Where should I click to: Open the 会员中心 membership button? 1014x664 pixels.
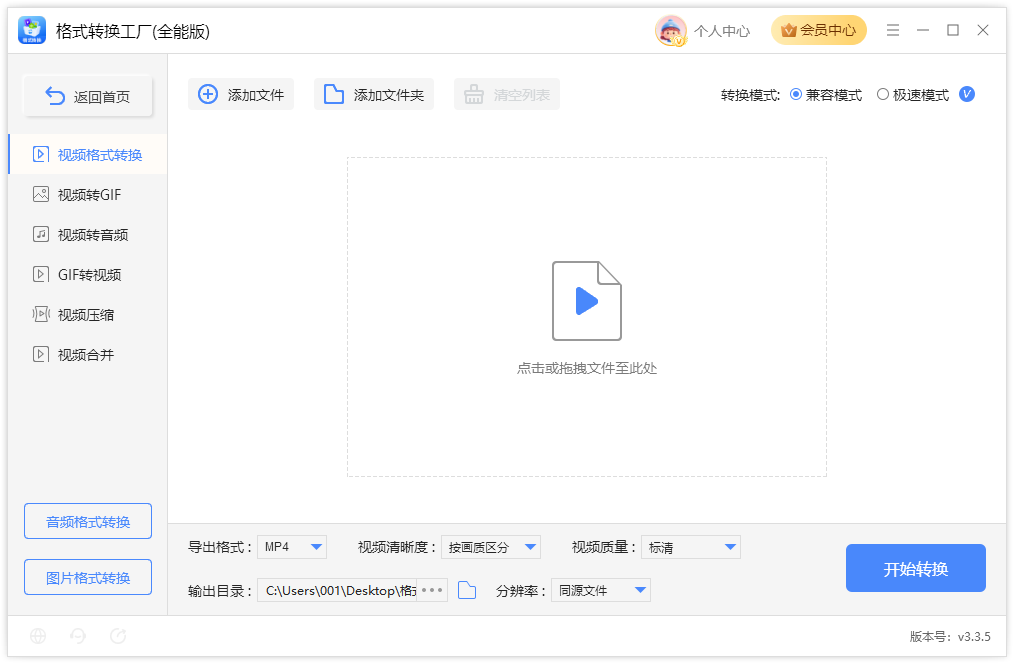pyautogui.click(x=818, y=30)
